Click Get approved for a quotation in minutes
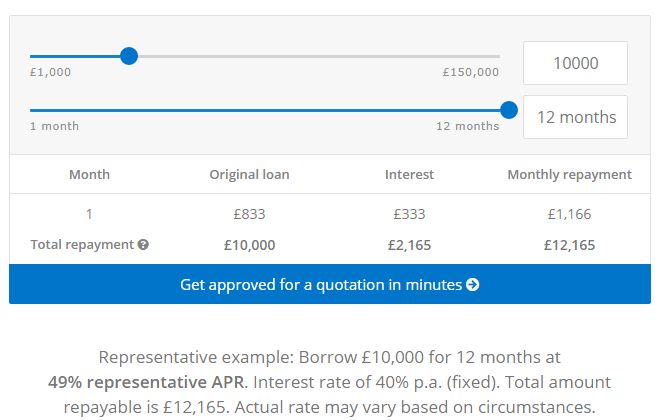Viewport: 671px width, 420px height. 330,284
